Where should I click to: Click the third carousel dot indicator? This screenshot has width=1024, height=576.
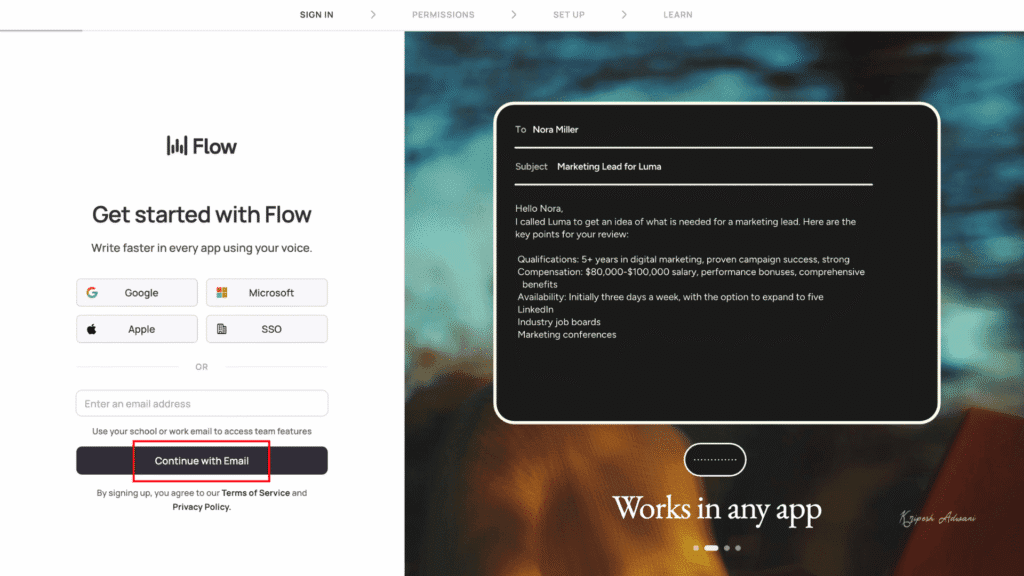coord(727,548)
